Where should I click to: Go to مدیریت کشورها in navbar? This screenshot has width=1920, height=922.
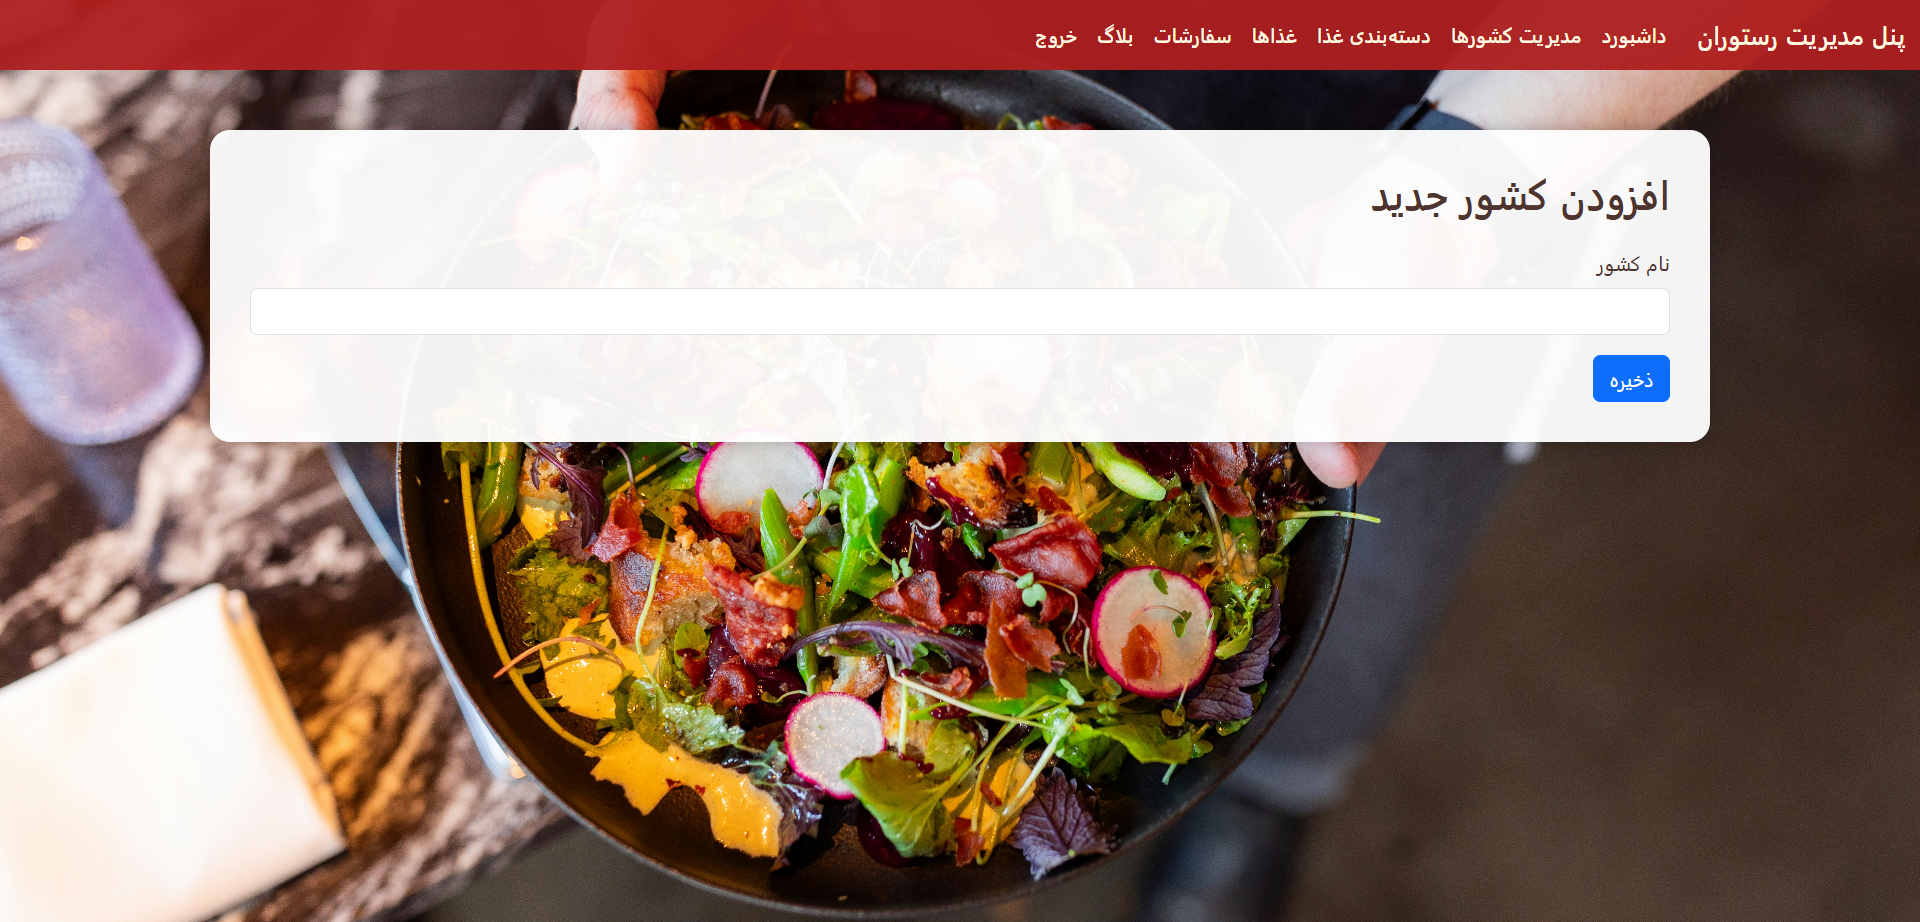tap(1516, 36)
